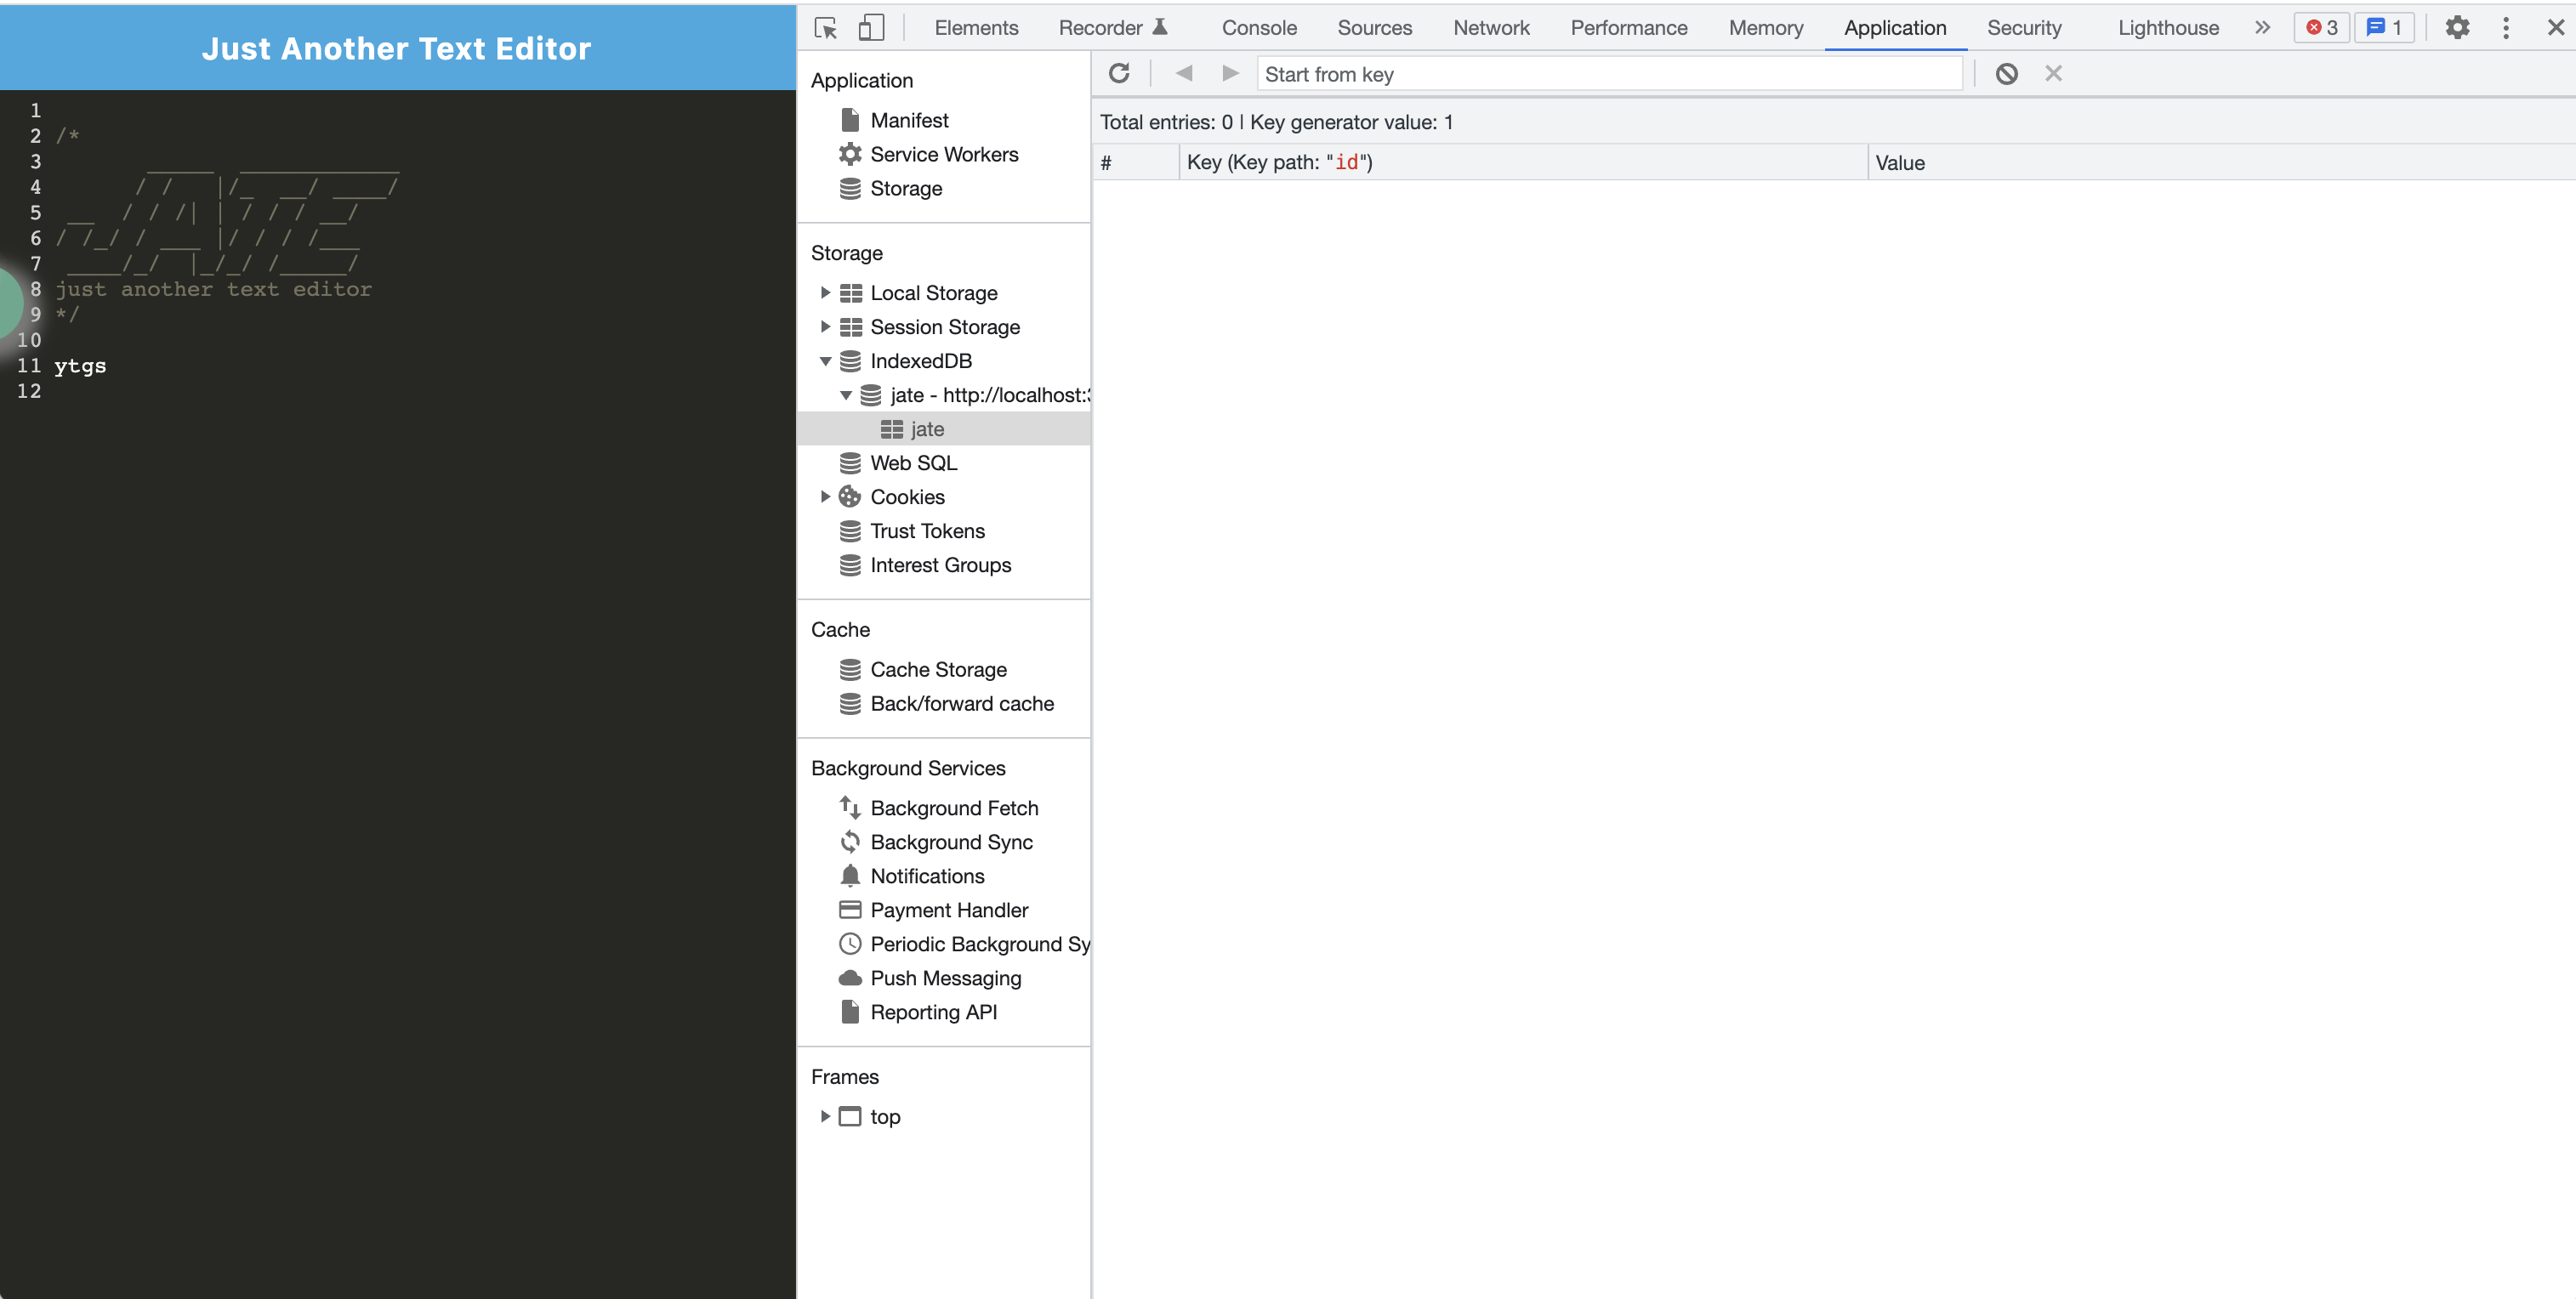Open Reporting API item
Screen dimensions: 2576x1299
(933, 1011)
